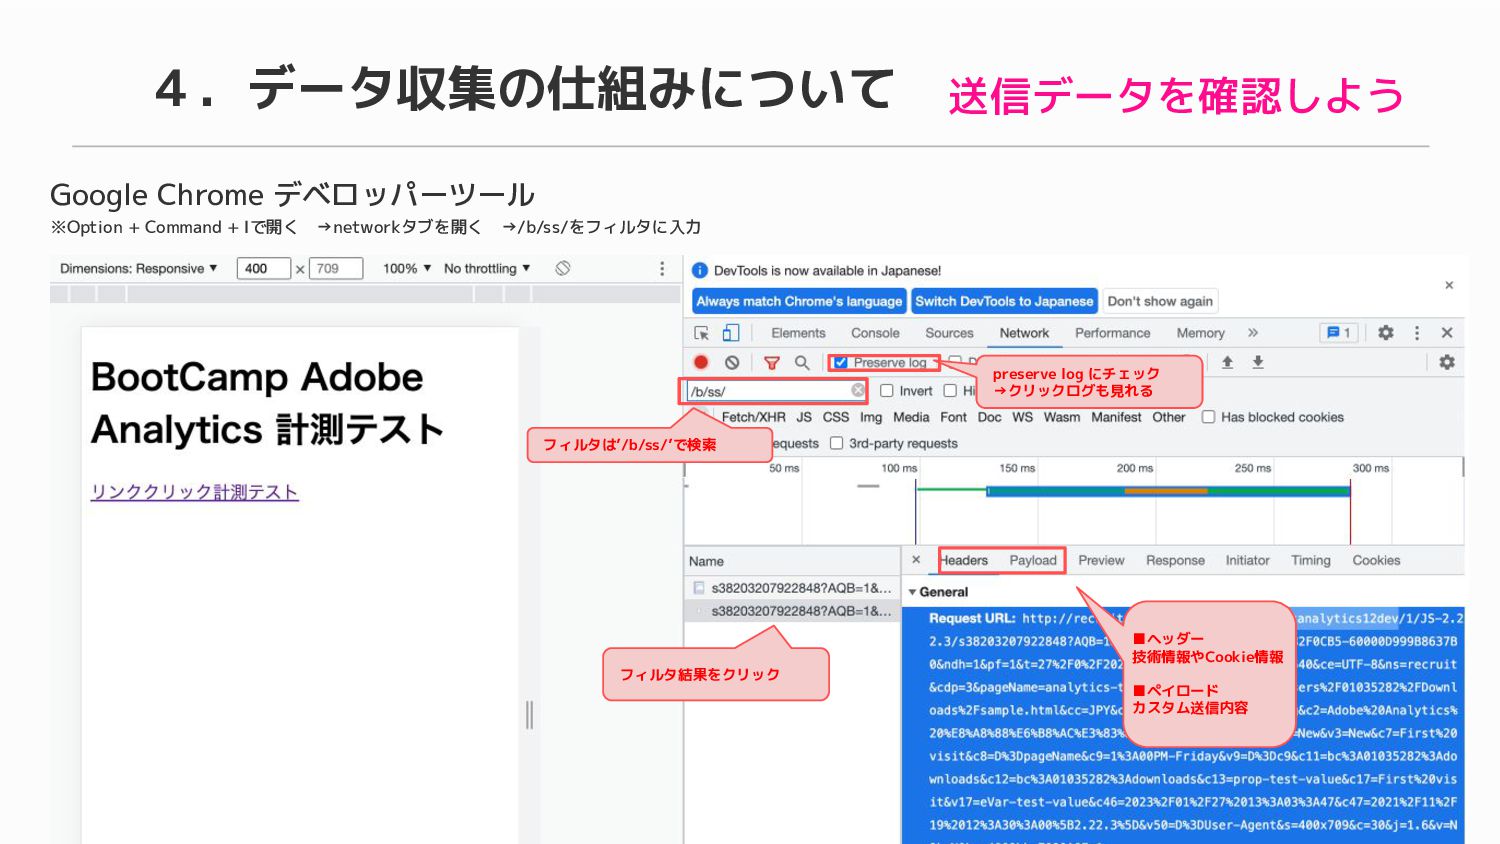
Task: Filter by WS request type
Action: [1022, 417]
